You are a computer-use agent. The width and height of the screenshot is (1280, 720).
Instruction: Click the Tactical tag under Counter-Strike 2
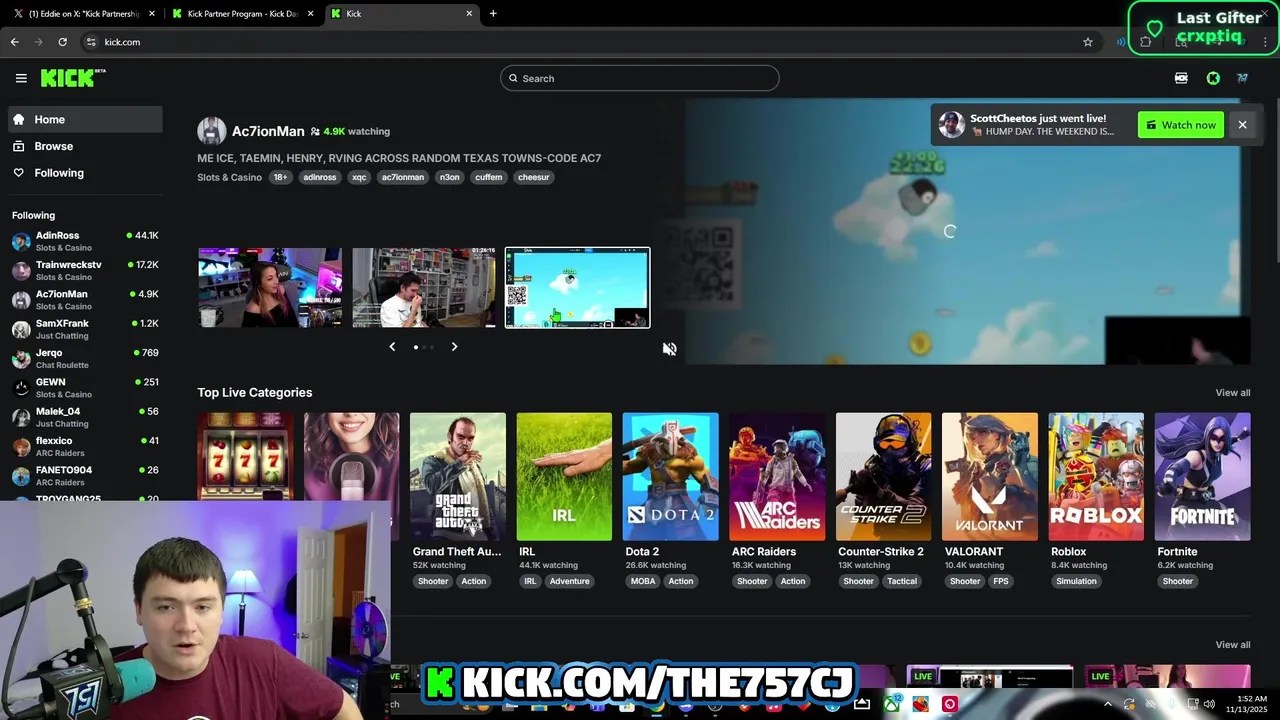902,581
